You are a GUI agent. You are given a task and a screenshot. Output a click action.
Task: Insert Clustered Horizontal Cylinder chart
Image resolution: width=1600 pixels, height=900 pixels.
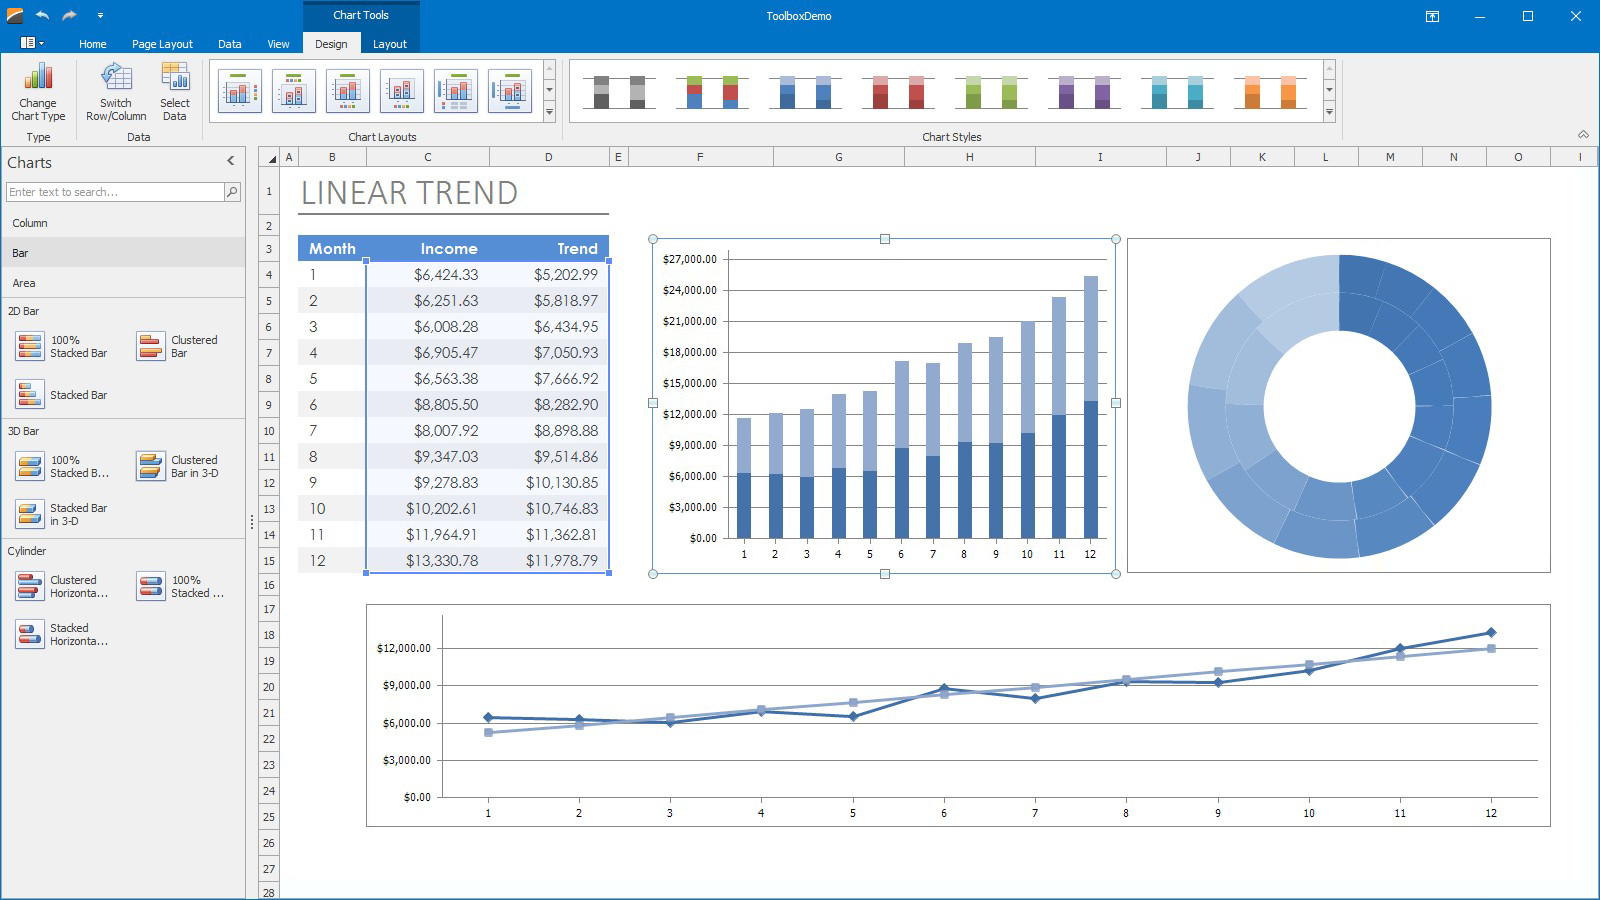30,586
